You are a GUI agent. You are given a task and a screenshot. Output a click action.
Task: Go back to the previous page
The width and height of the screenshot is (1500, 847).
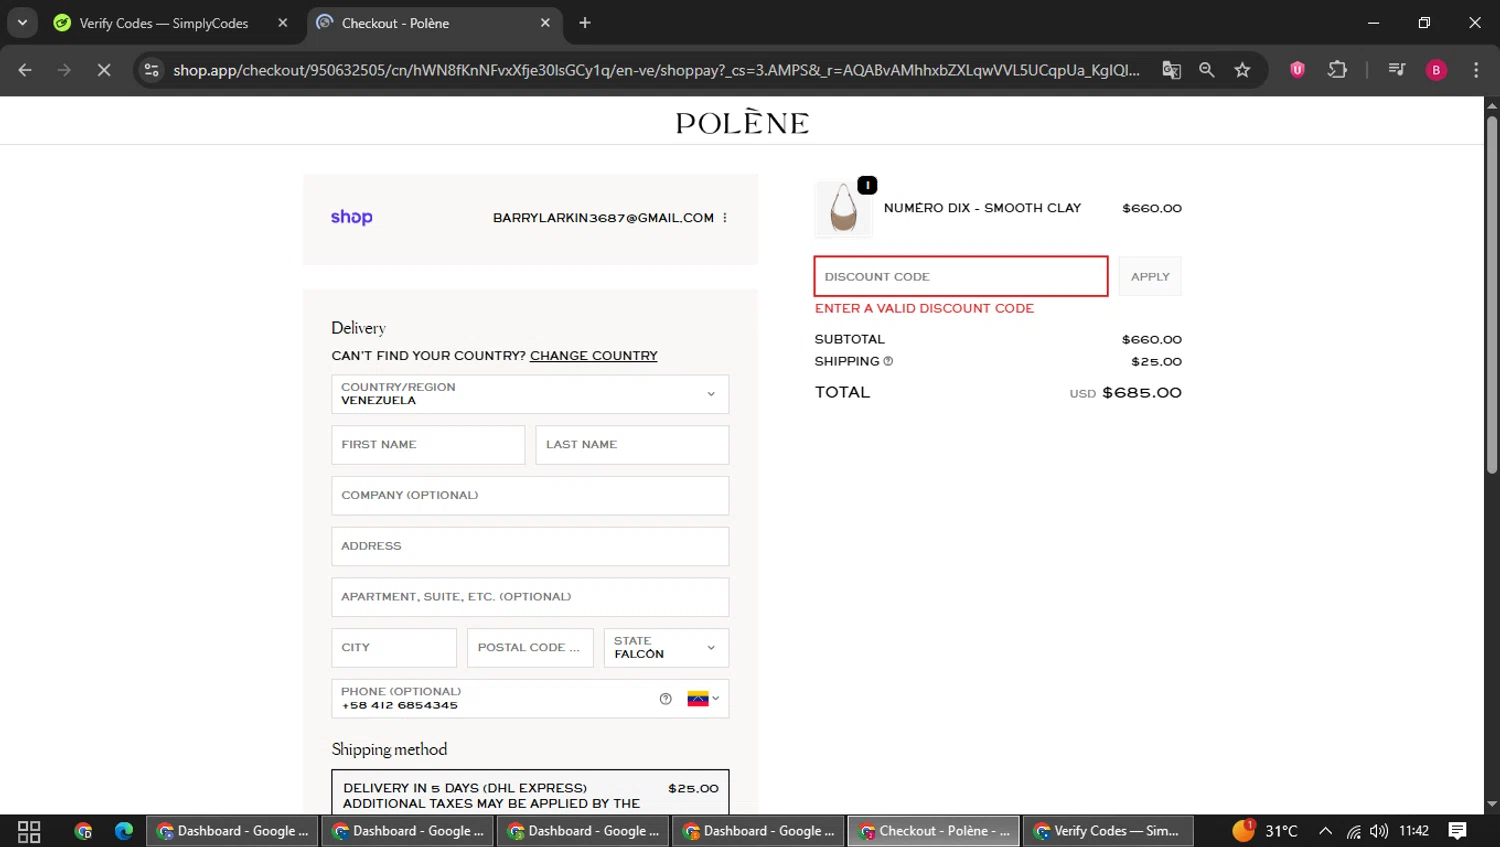[25, 70]
